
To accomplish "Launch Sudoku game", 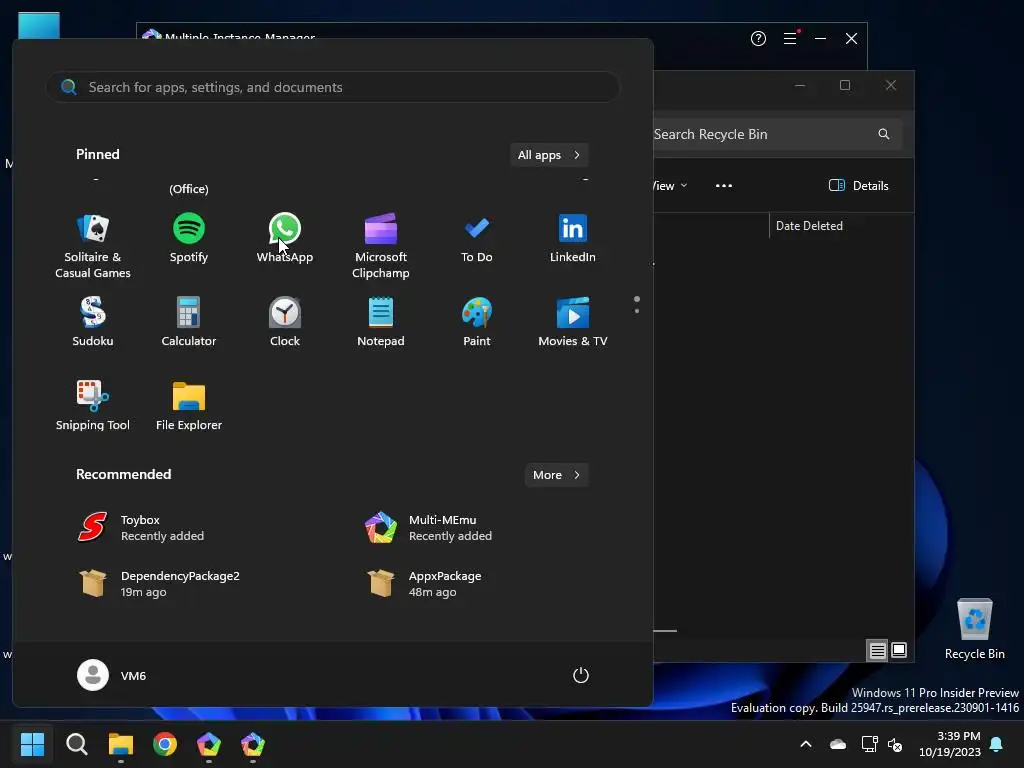I will coord(93,322).
